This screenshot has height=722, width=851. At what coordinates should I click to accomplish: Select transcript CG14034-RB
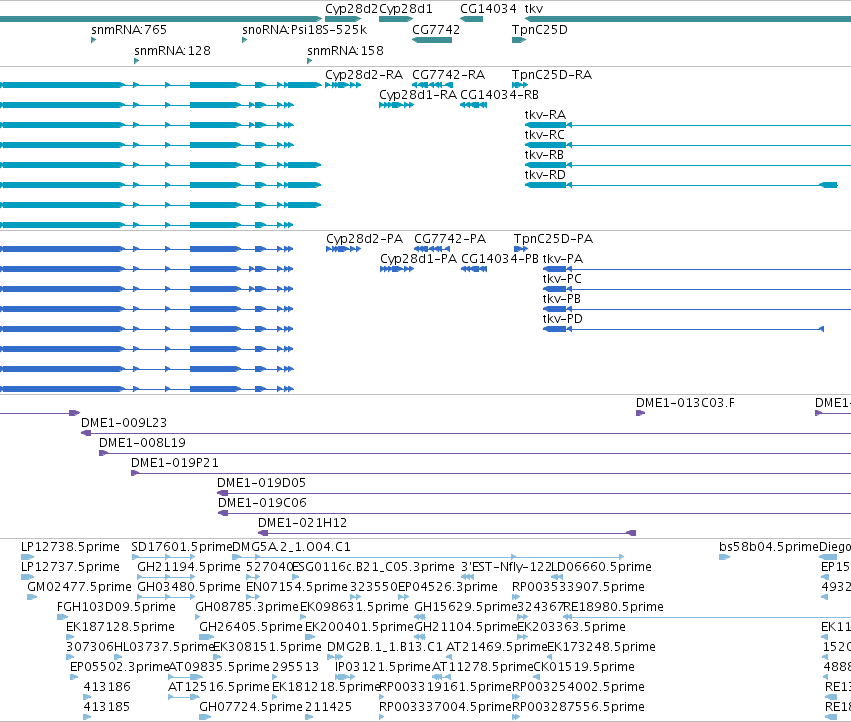473,105
